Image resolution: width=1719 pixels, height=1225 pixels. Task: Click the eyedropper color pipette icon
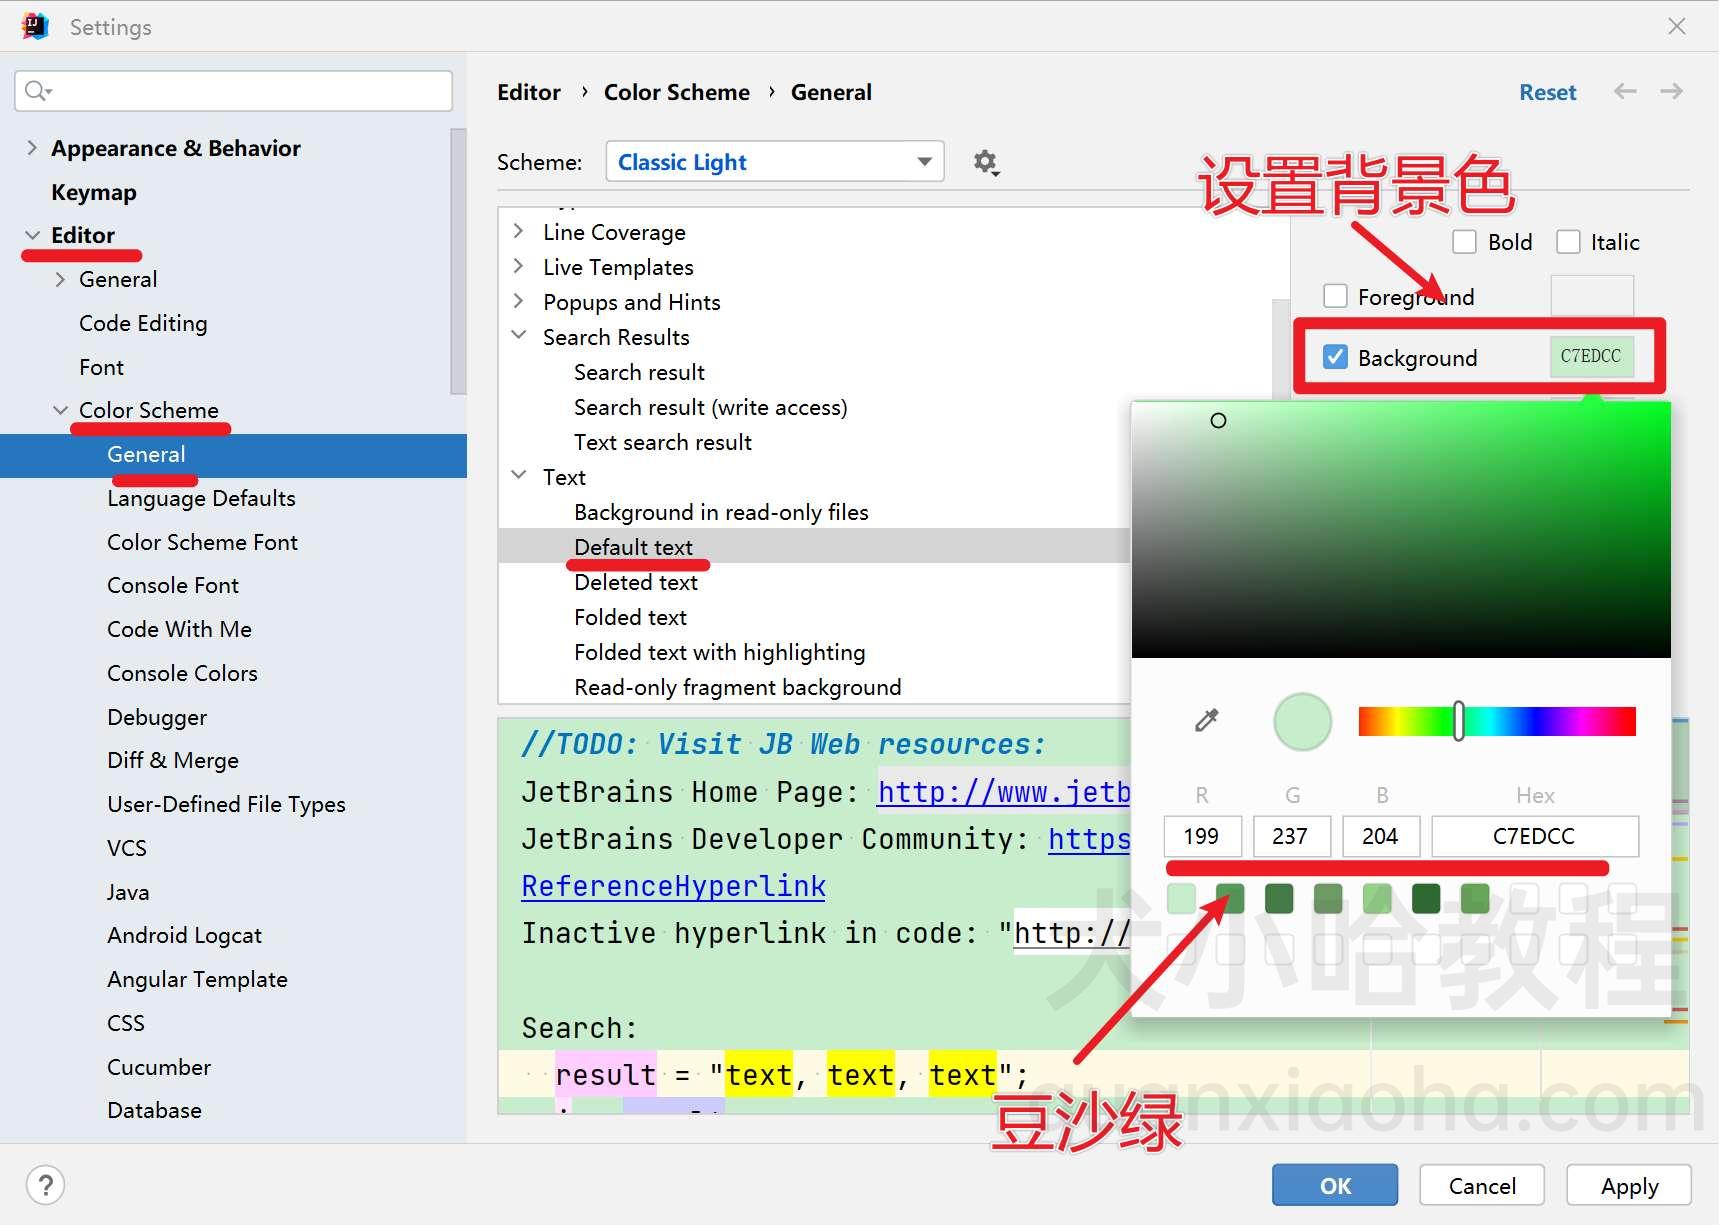tap(1207, 720)
